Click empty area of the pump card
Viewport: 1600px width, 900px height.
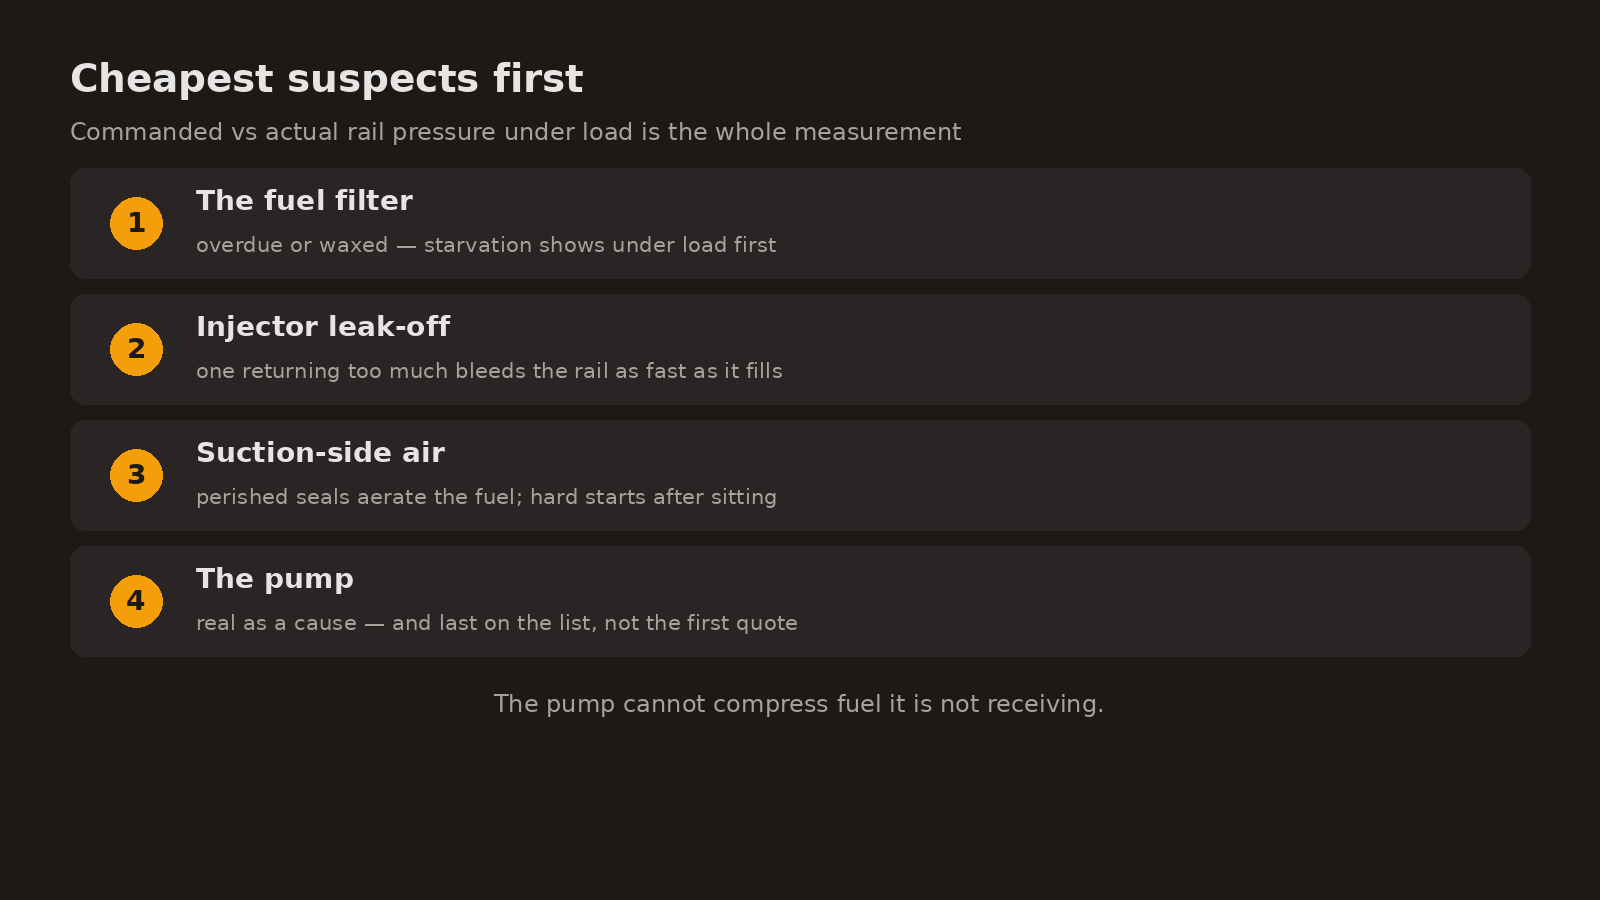pyautogui.click(x=1150, y=601)
